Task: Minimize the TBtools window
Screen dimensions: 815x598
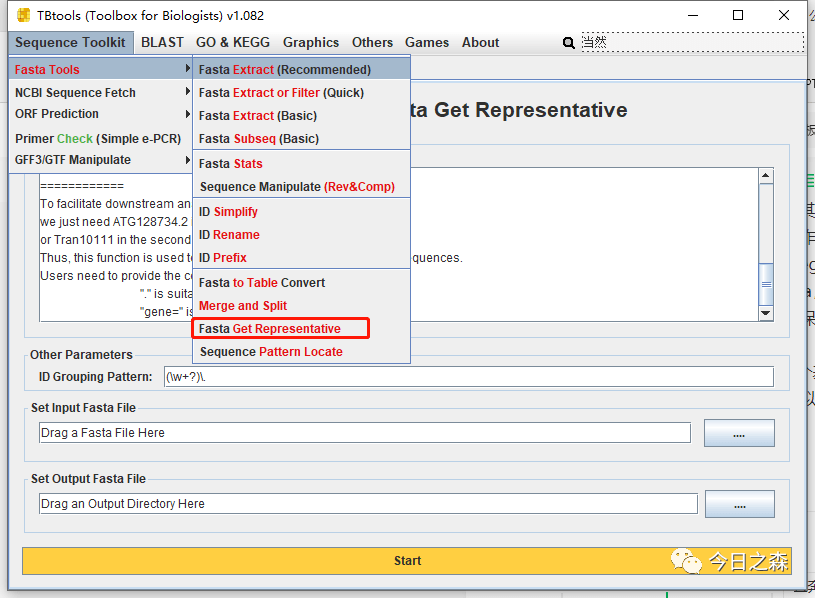Action: click(x=693, y=15)
